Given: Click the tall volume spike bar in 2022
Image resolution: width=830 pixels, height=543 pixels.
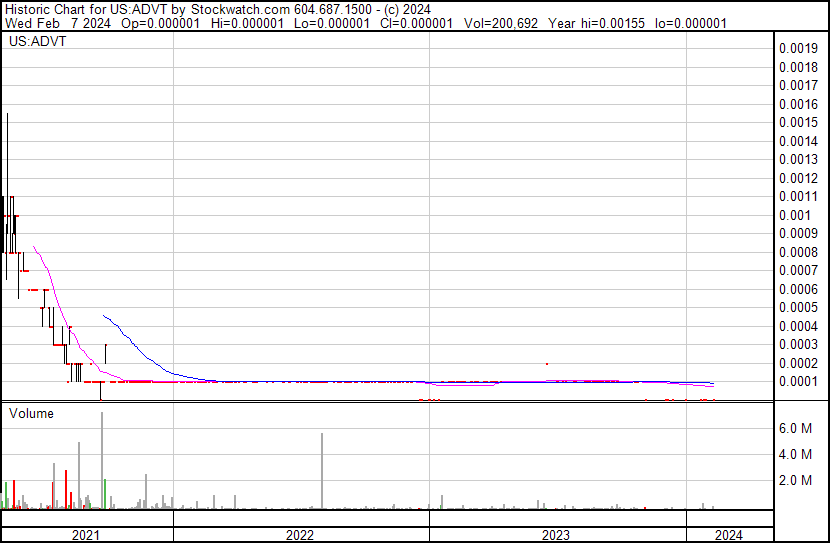Looking at the screenshot, I should pyautogui.click(x=322, y=470).
